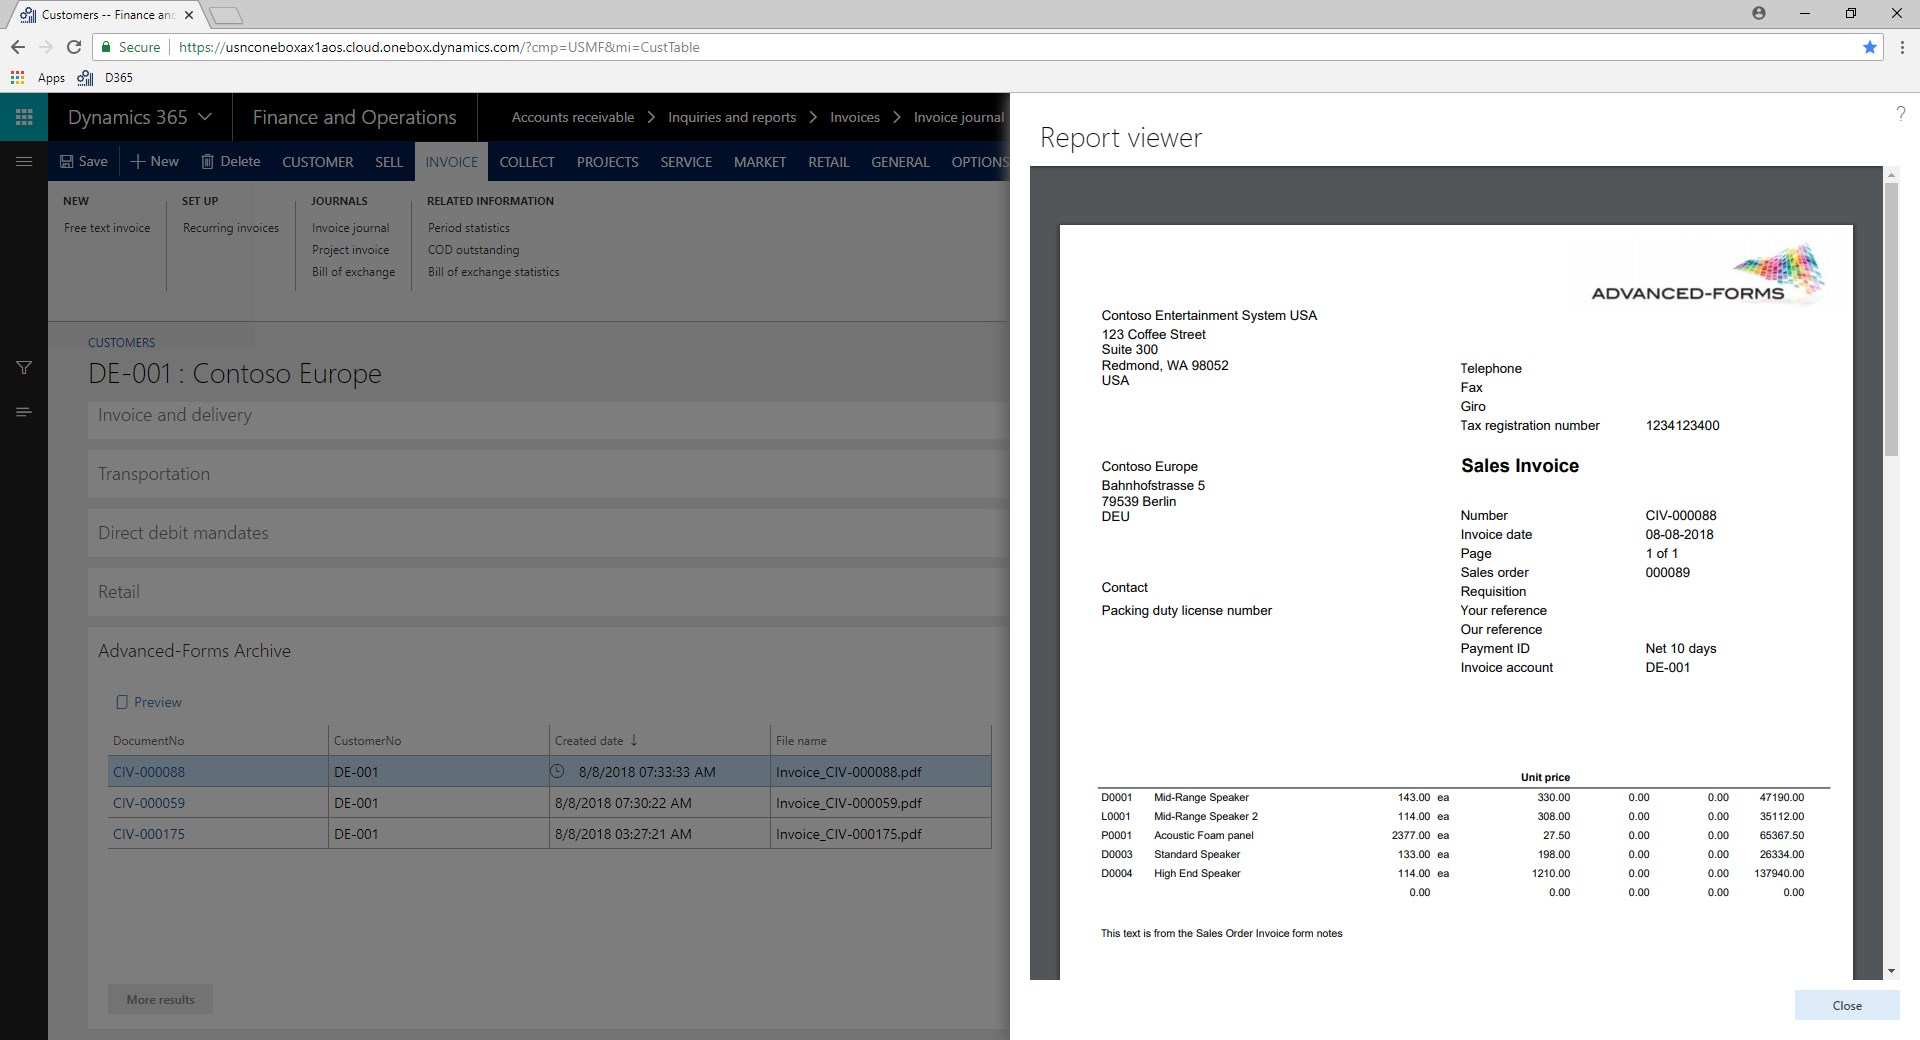1920x1040 pixels.
Task: Click the bookmark star icon
Action: [x=1869, y=47]
